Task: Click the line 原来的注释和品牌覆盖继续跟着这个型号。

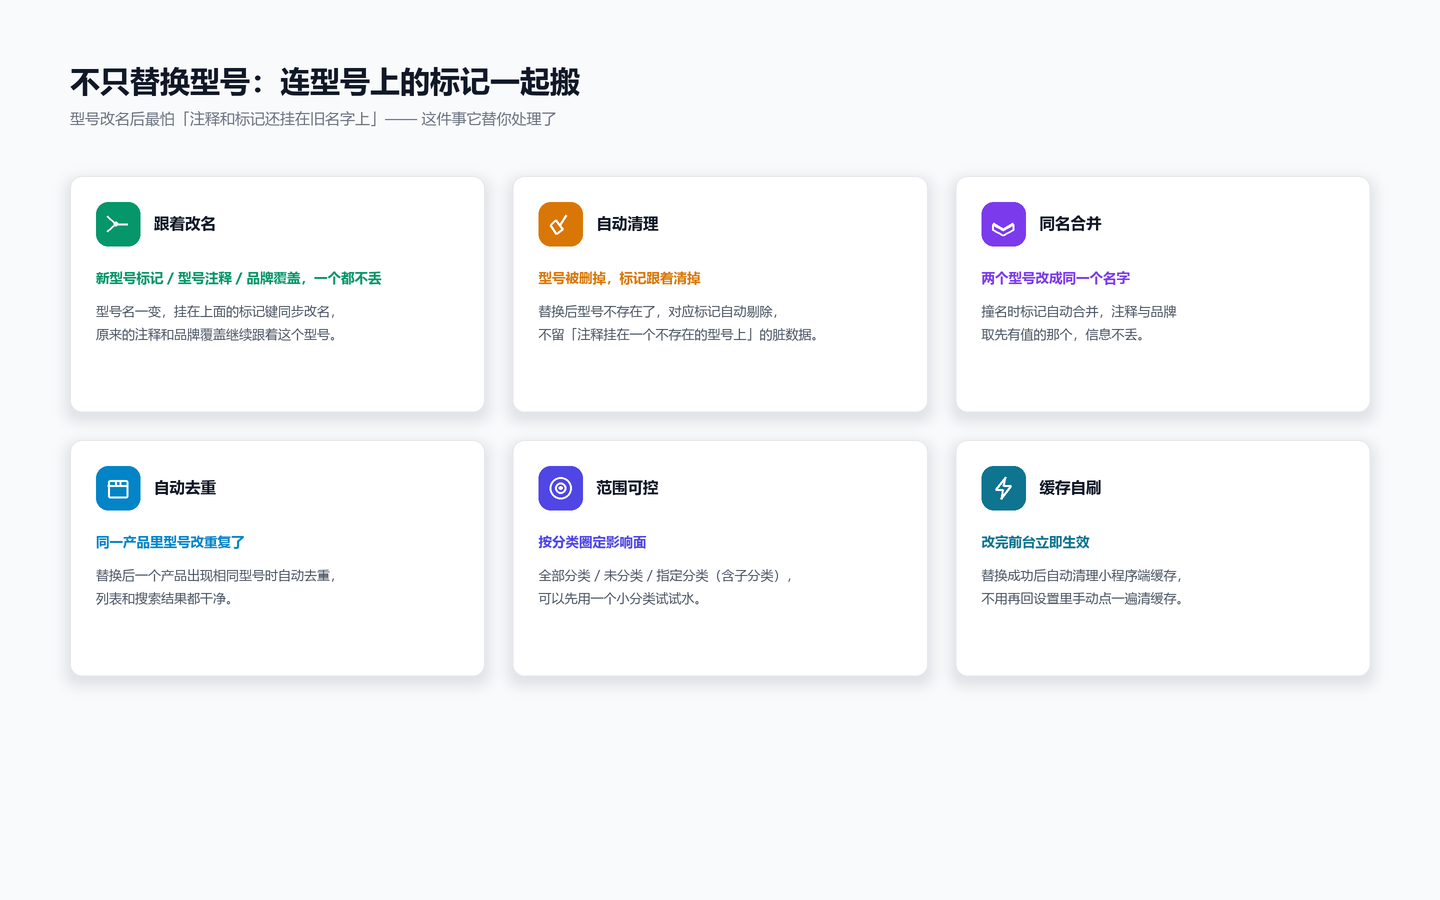Action: click(220, 335)
